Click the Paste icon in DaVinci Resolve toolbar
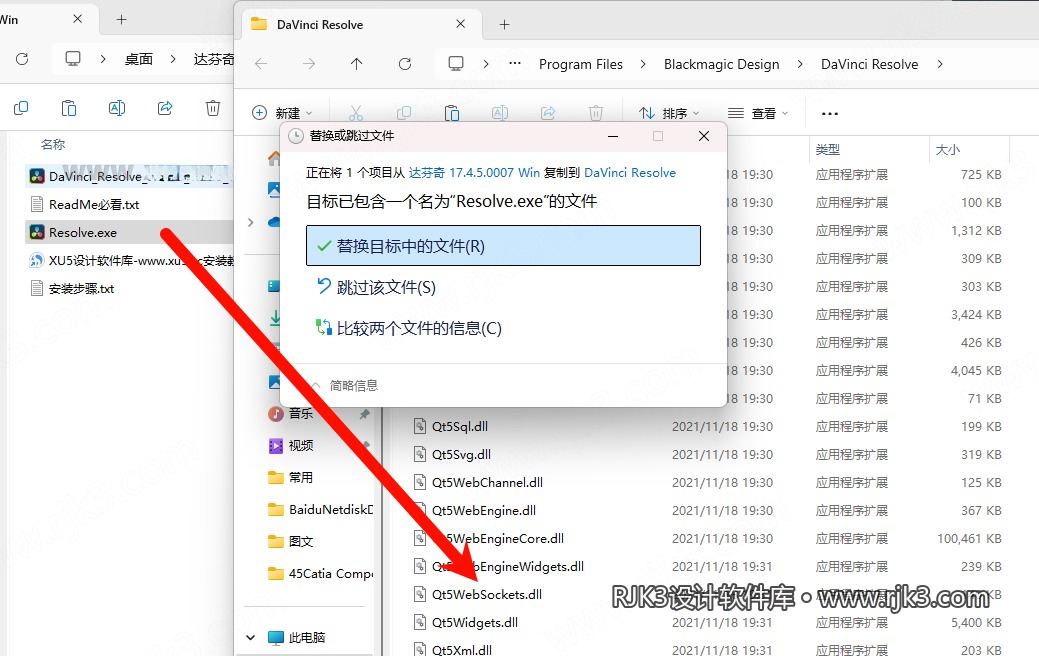Viewport: 1039px width, 656px height. click(x=452, y=113)
